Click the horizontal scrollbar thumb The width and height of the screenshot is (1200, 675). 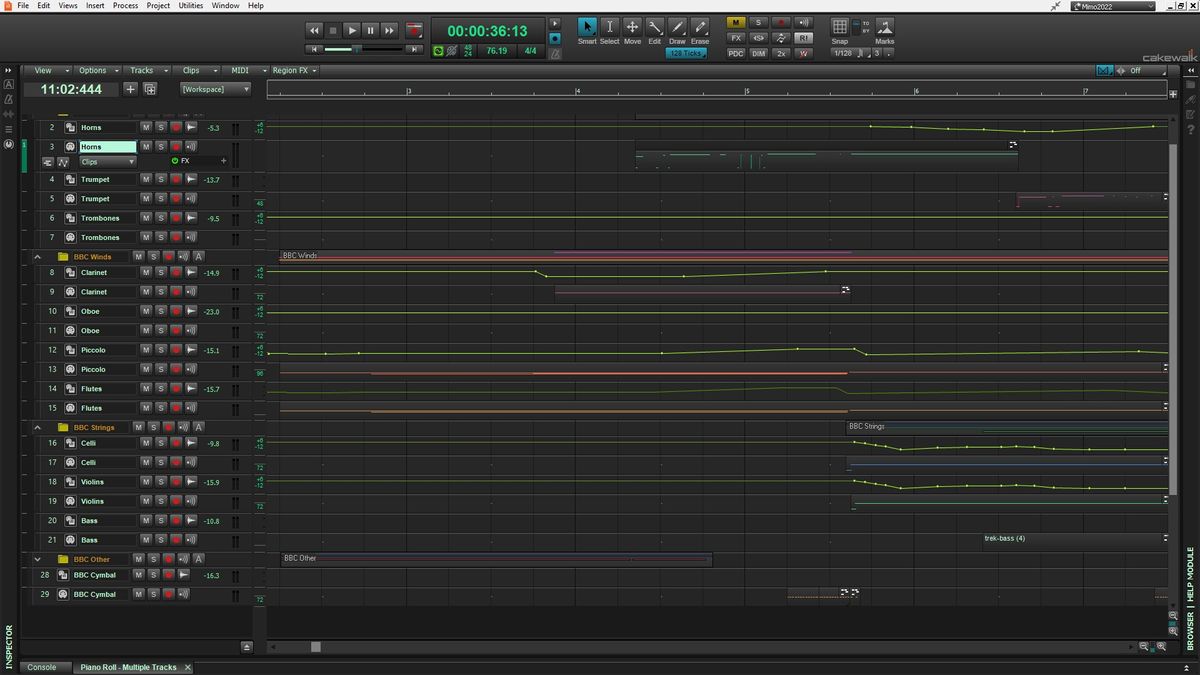click(x=316, y=647)
